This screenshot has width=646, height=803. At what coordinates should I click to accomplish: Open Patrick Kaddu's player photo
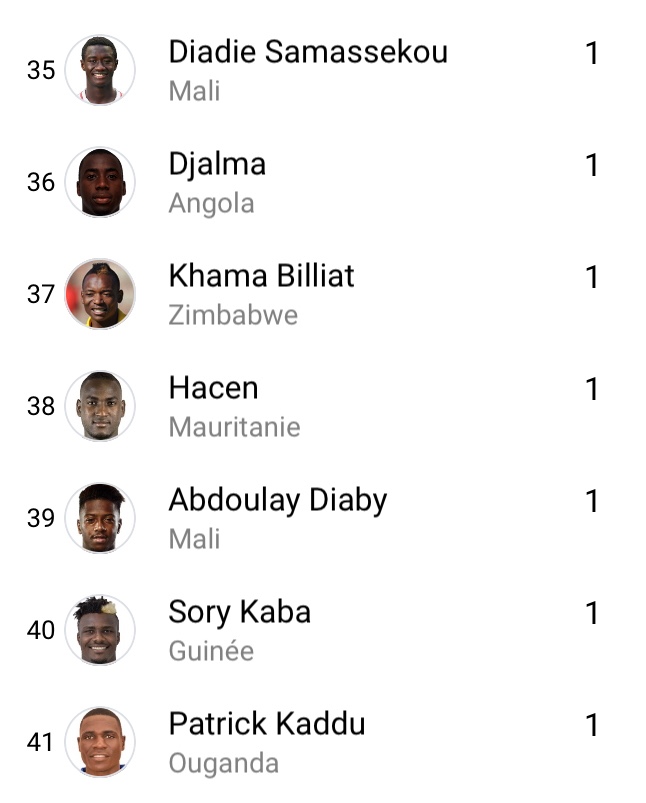point(100,742)
